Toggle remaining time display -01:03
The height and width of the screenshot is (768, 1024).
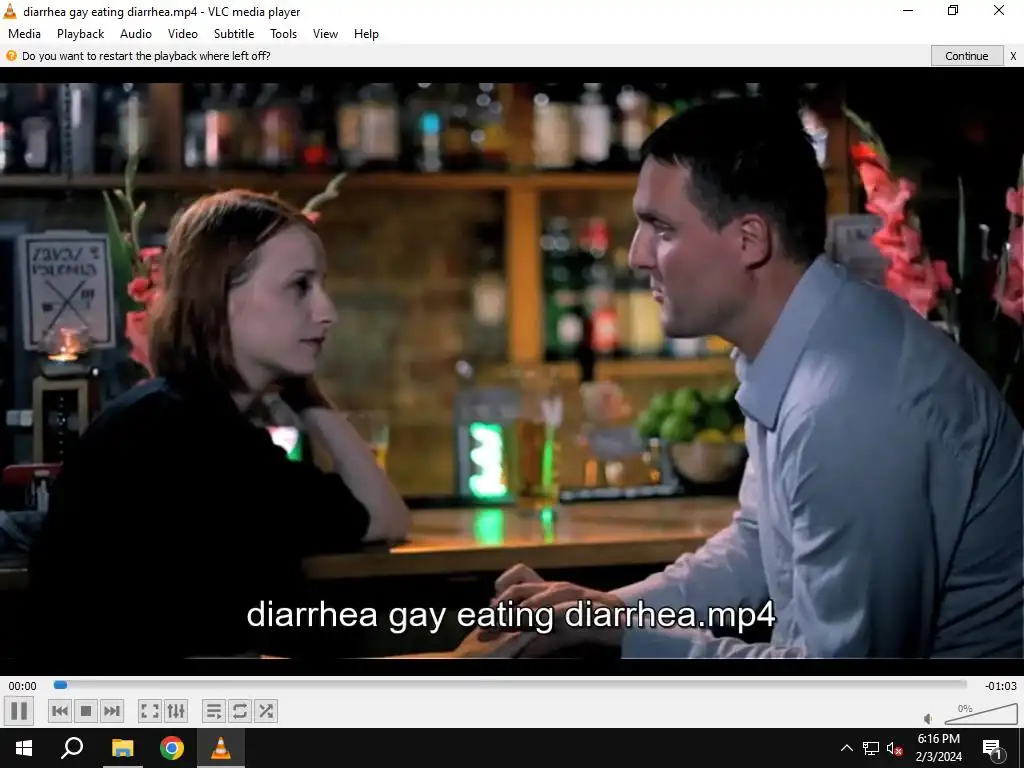click(1001, 686)
